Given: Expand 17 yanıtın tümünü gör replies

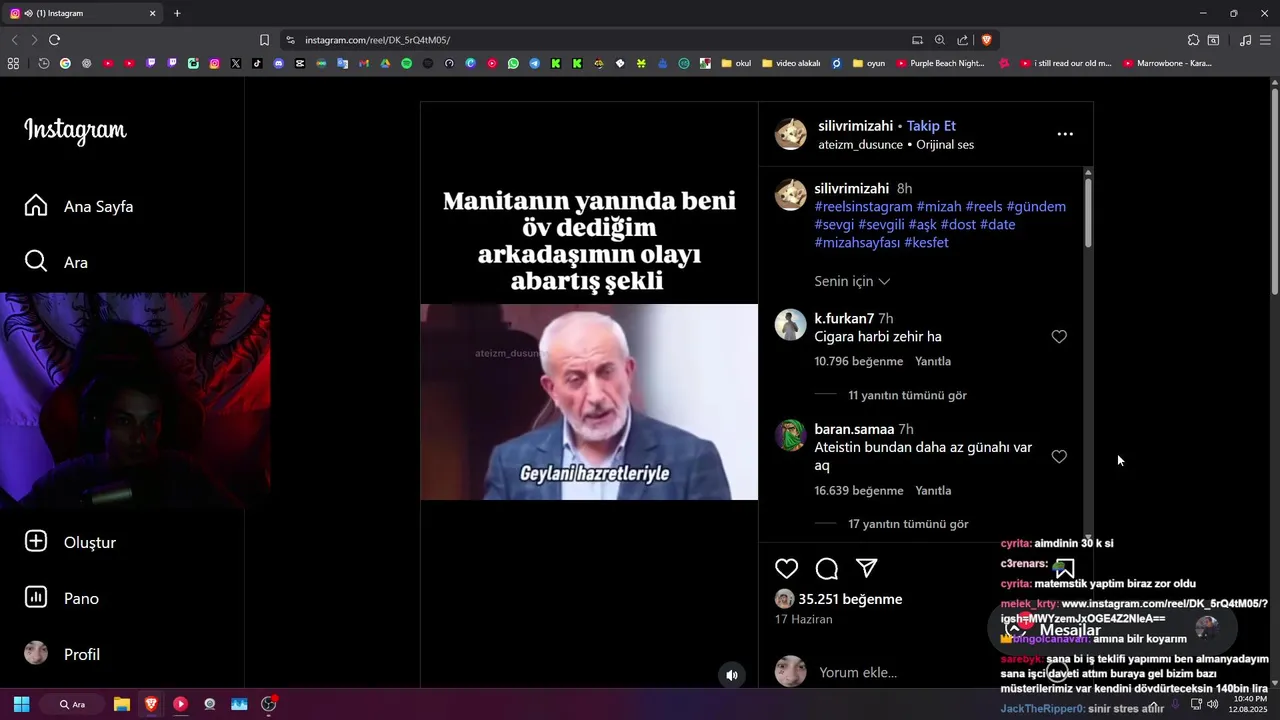Looking at the screenshot, I should (908, 524).
